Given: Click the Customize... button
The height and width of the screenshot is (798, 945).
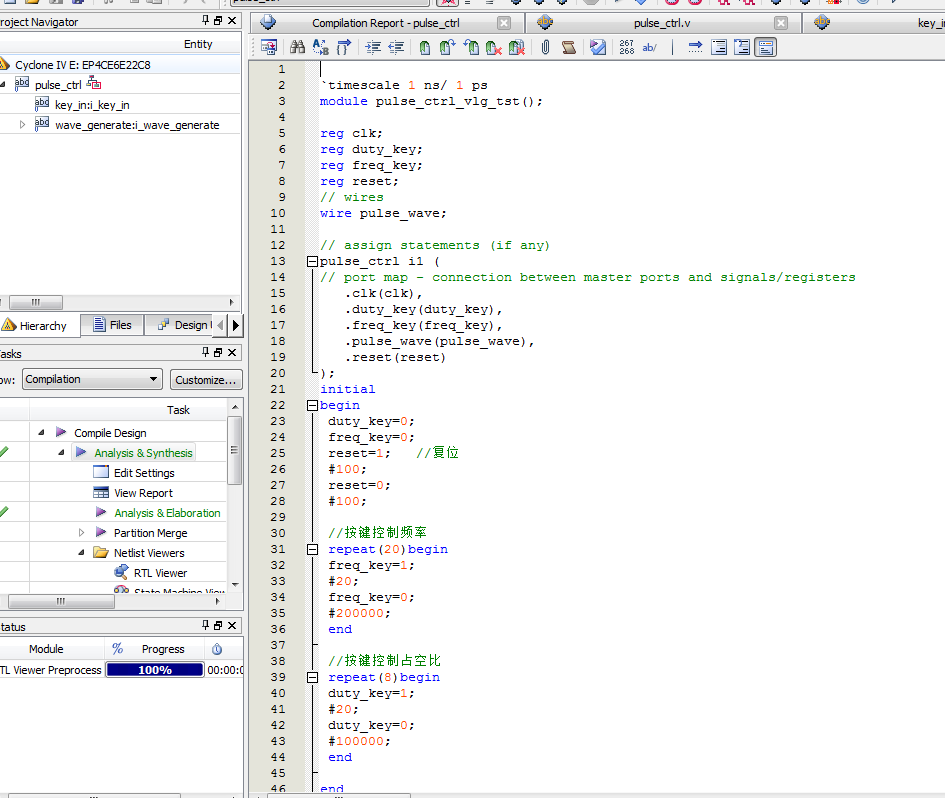Looking at the screenshot, I should pos(205,379).
